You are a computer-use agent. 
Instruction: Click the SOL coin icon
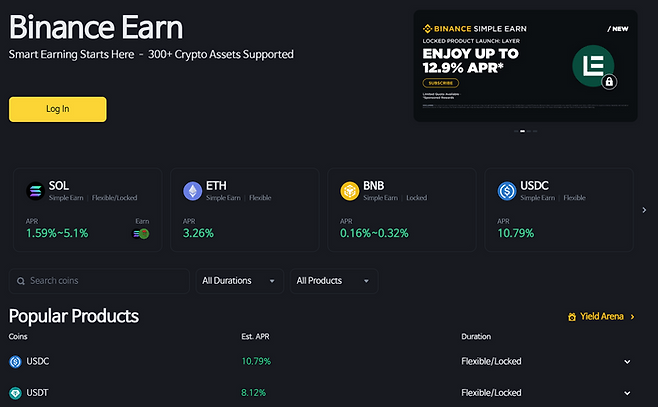click(x=36, y=190)
